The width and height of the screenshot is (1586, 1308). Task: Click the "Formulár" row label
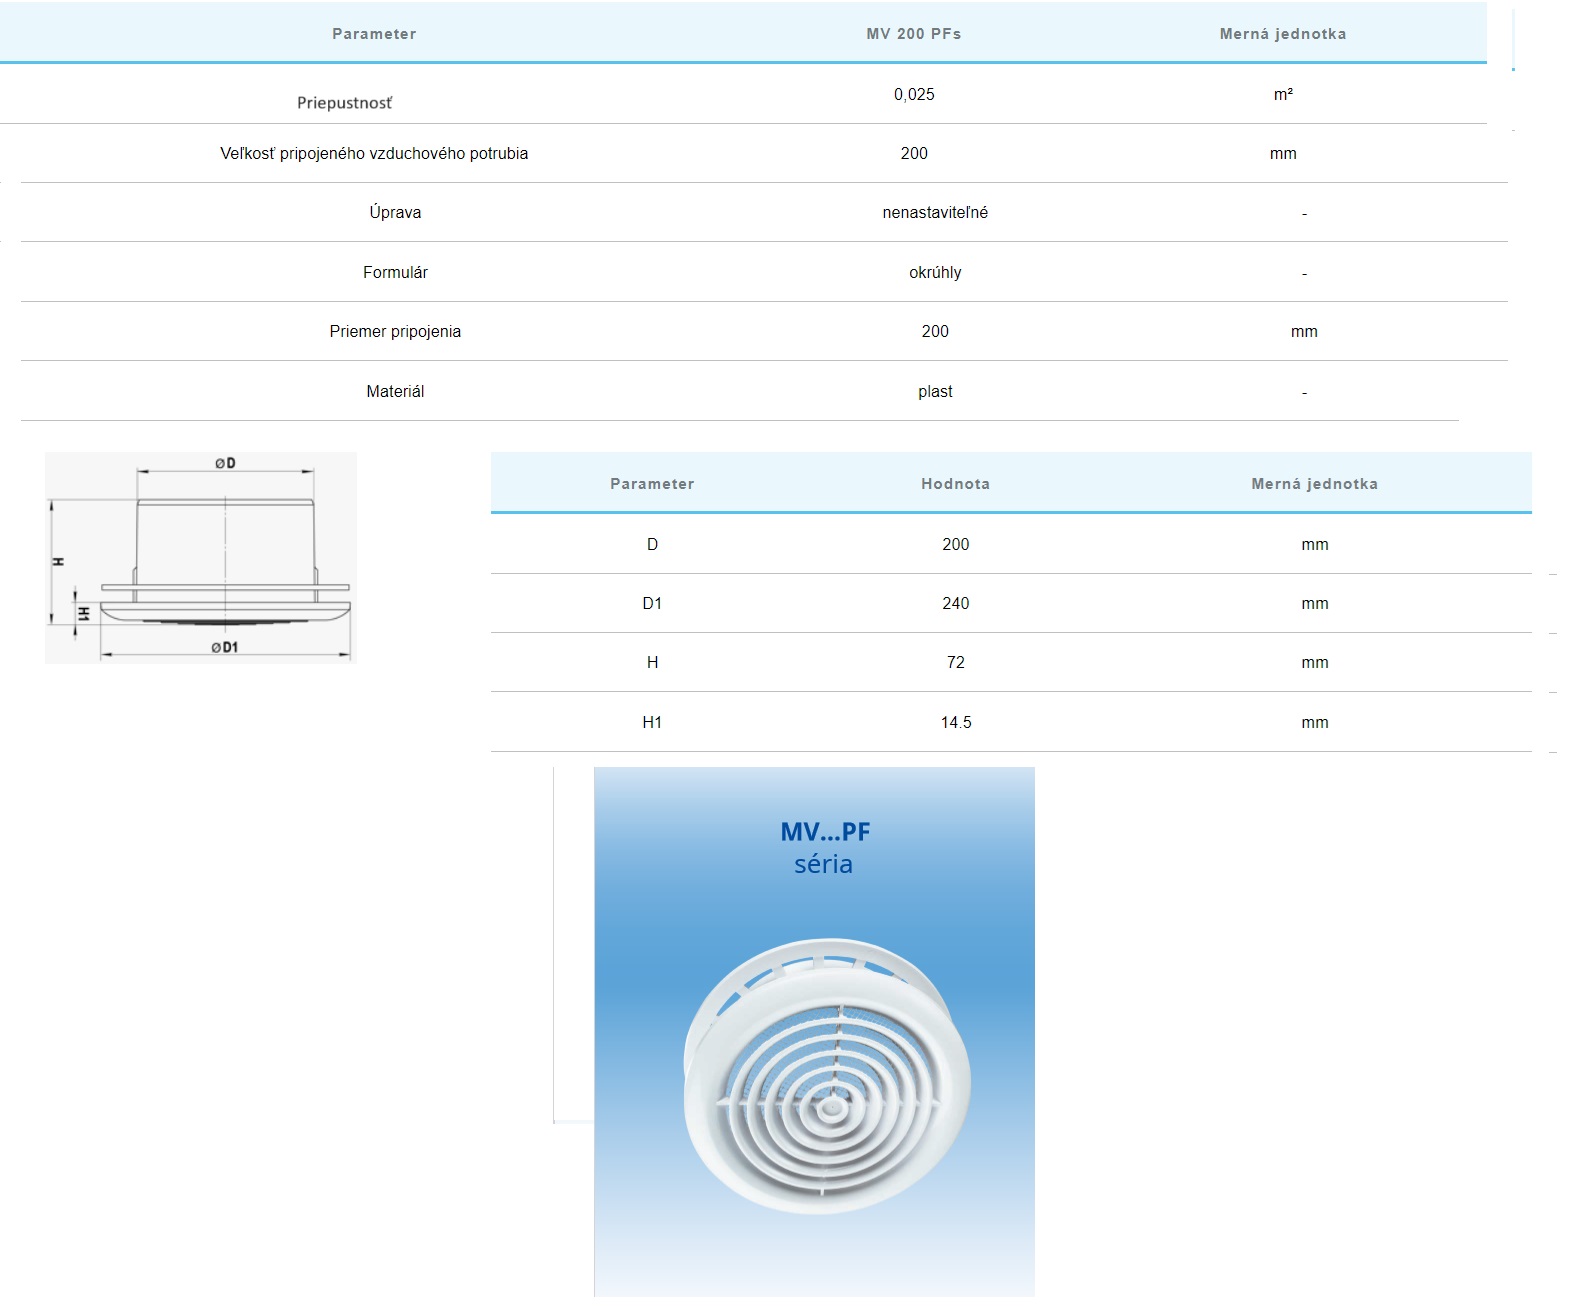[395, 272]
